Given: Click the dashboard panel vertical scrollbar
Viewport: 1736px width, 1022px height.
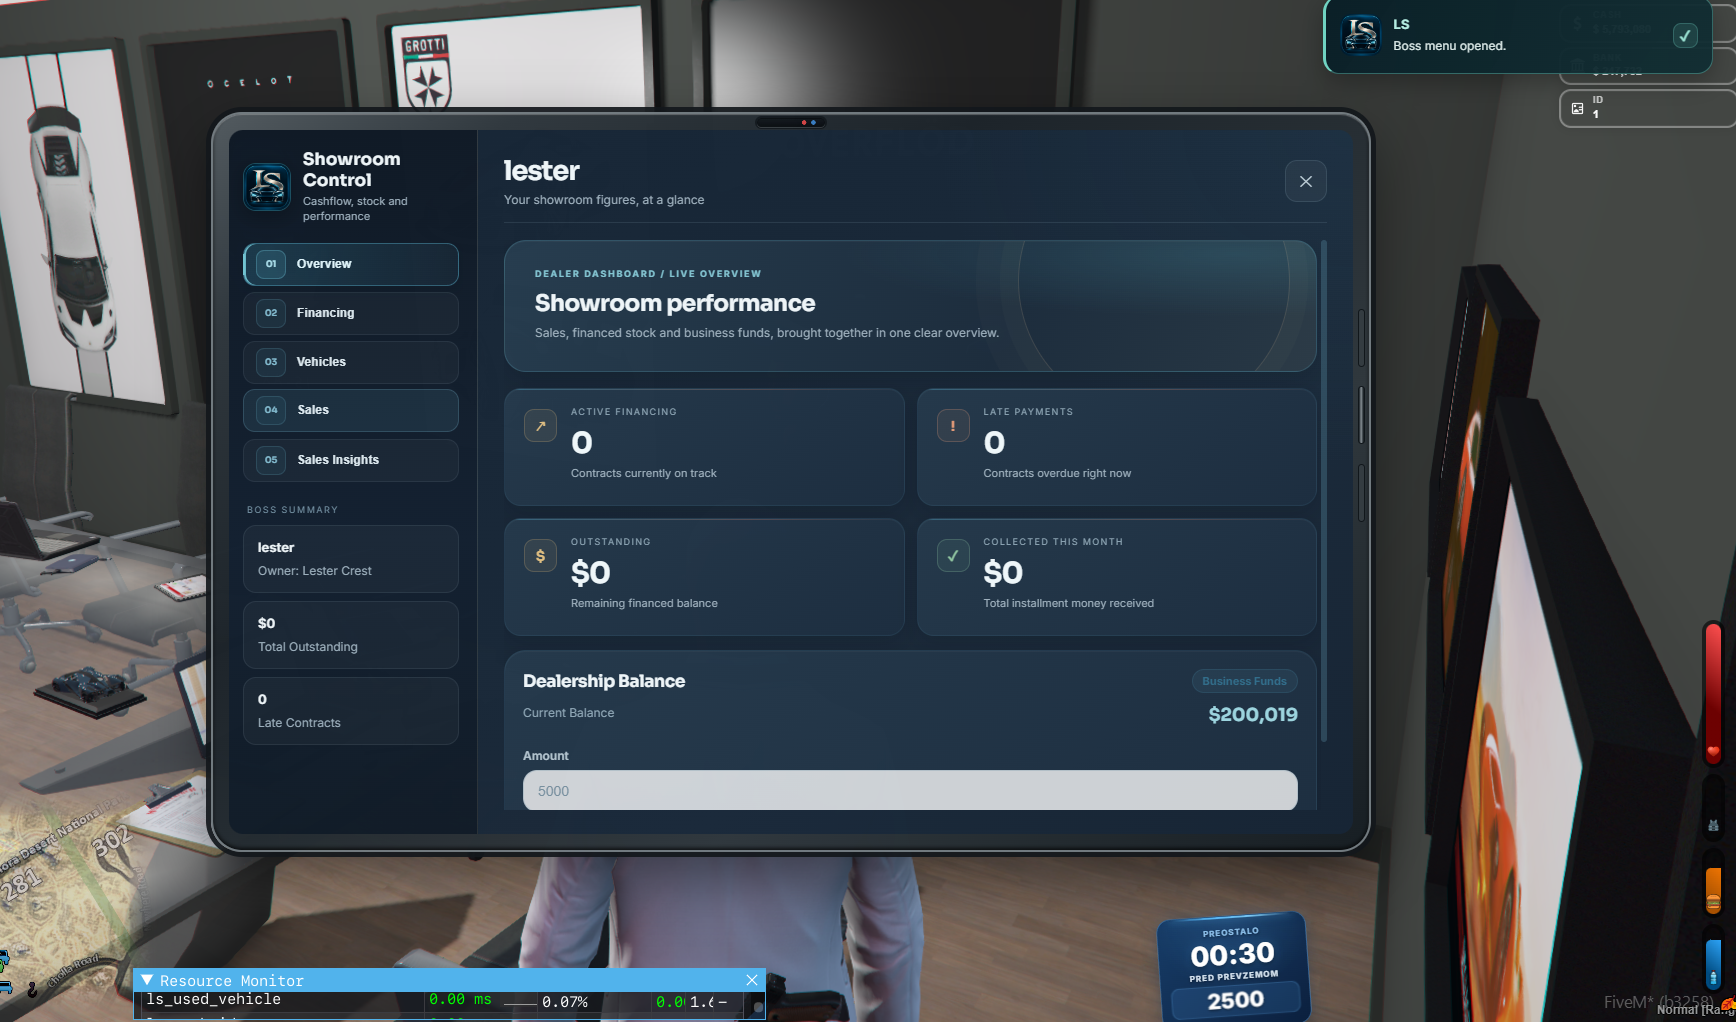Looking at the screenshot, I should (x=1324, y=490).
